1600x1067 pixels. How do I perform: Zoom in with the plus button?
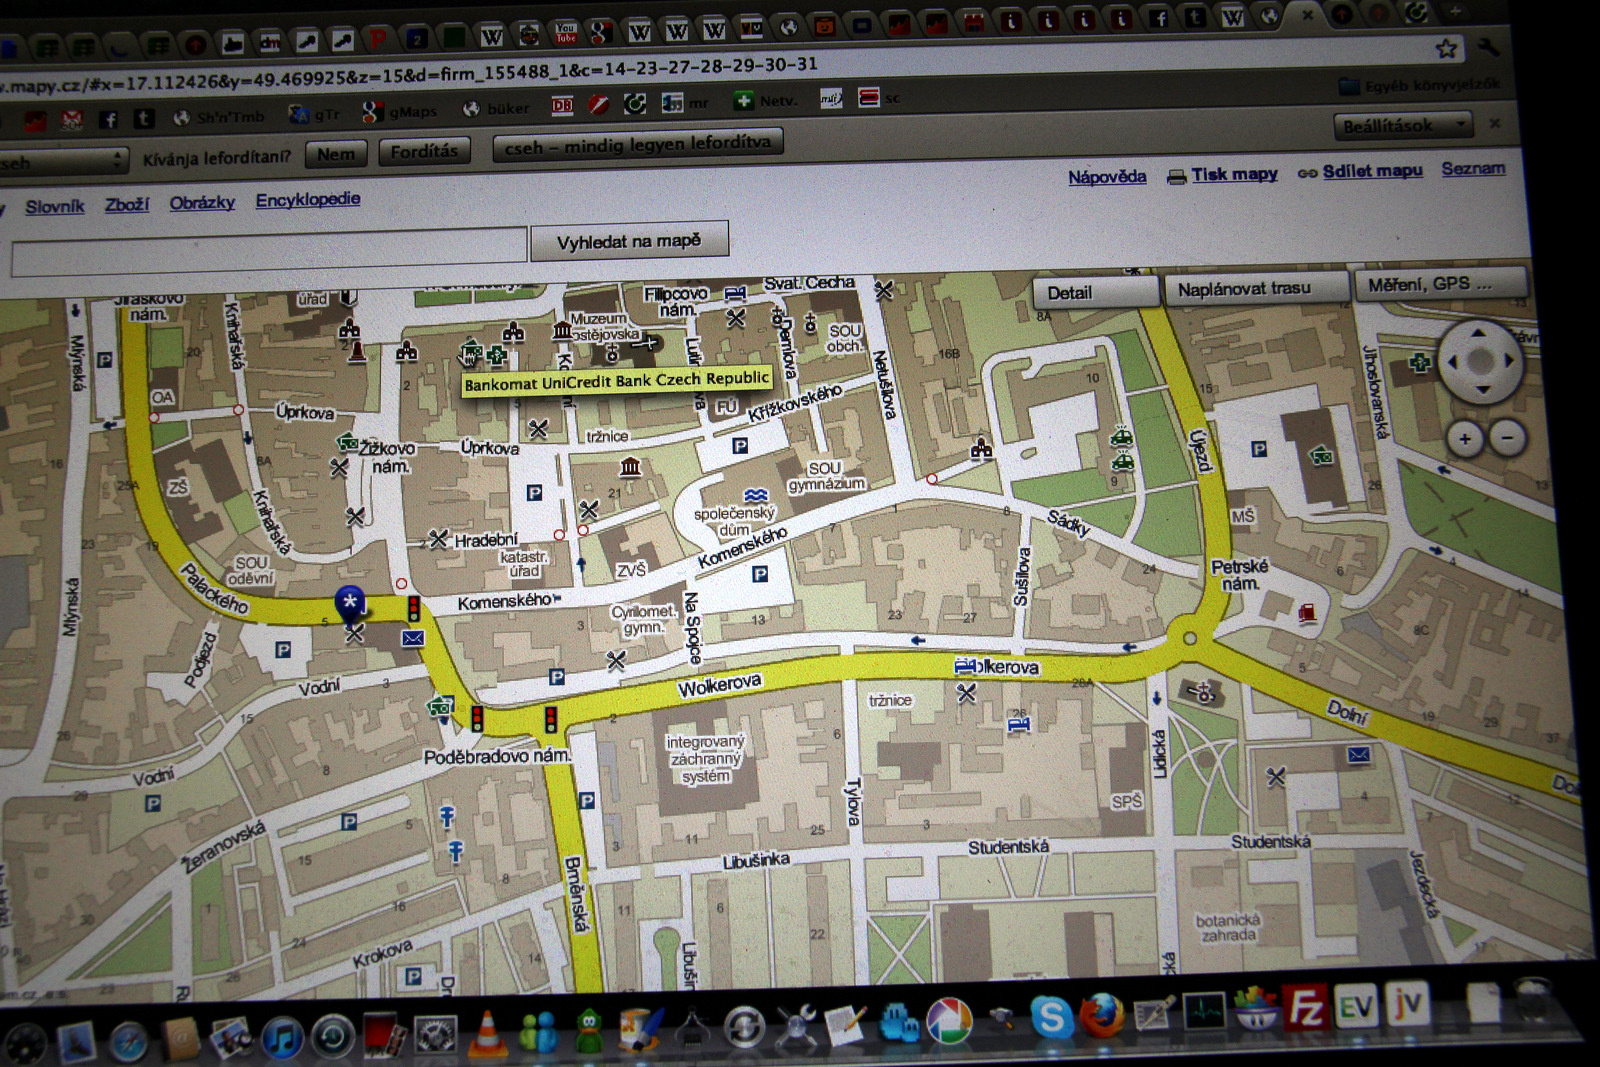[1464, 439]
